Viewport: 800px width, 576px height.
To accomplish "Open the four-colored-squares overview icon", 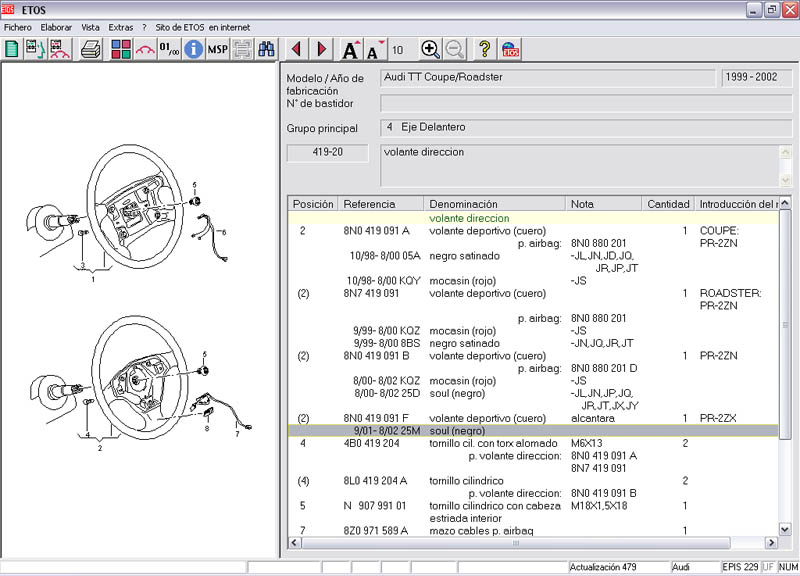I will (121, 49).
